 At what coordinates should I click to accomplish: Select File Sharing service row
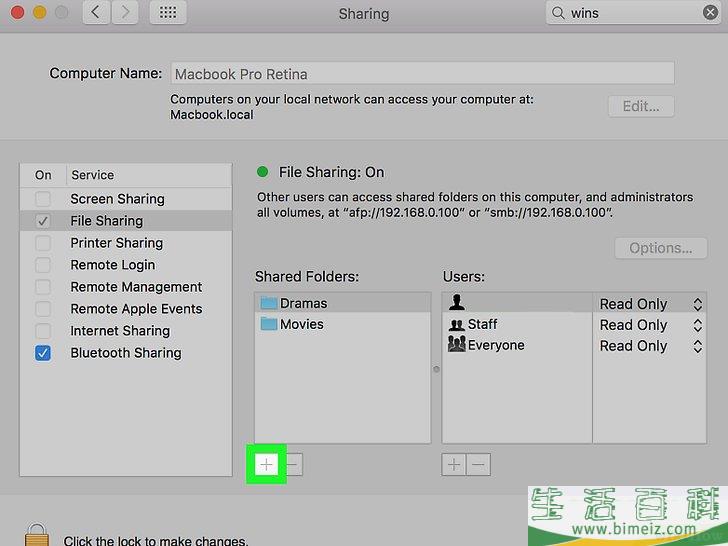(x=126, y=221)
